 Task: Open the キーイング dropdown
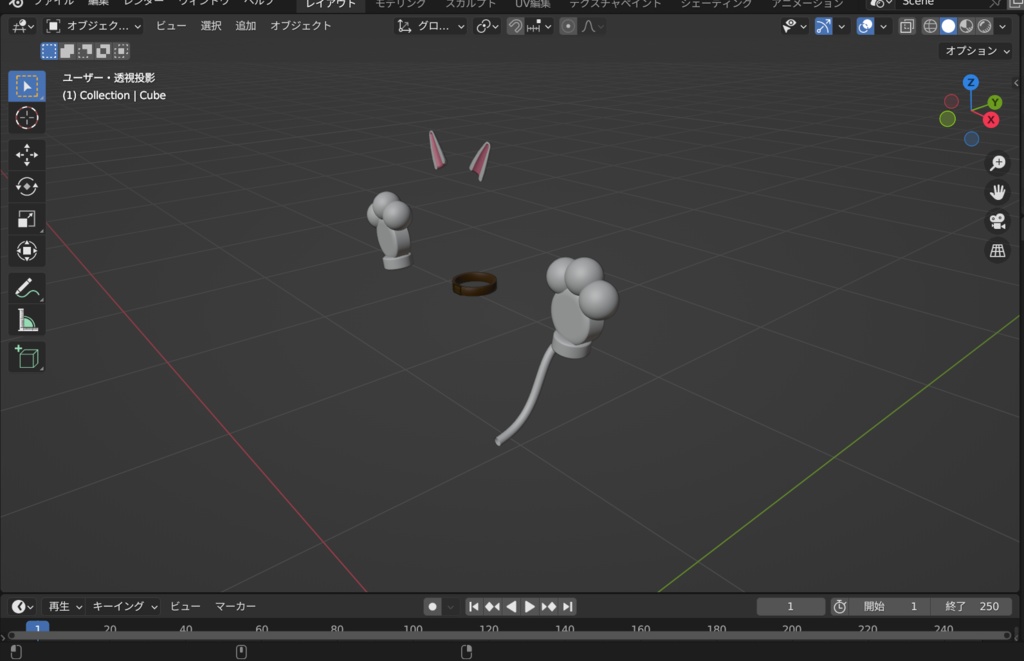point(124,607)
